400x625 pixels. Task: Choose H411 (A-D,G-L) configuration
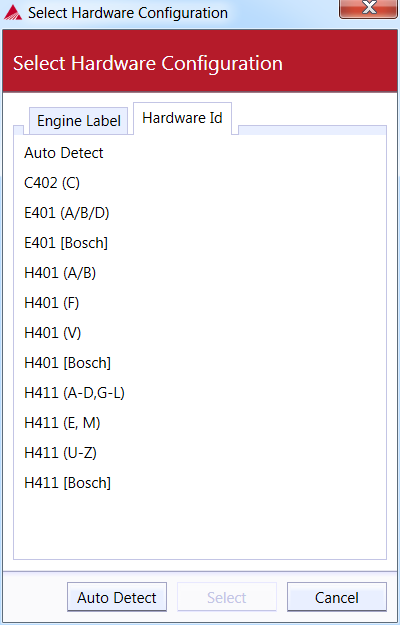click(x=75, y=393)
